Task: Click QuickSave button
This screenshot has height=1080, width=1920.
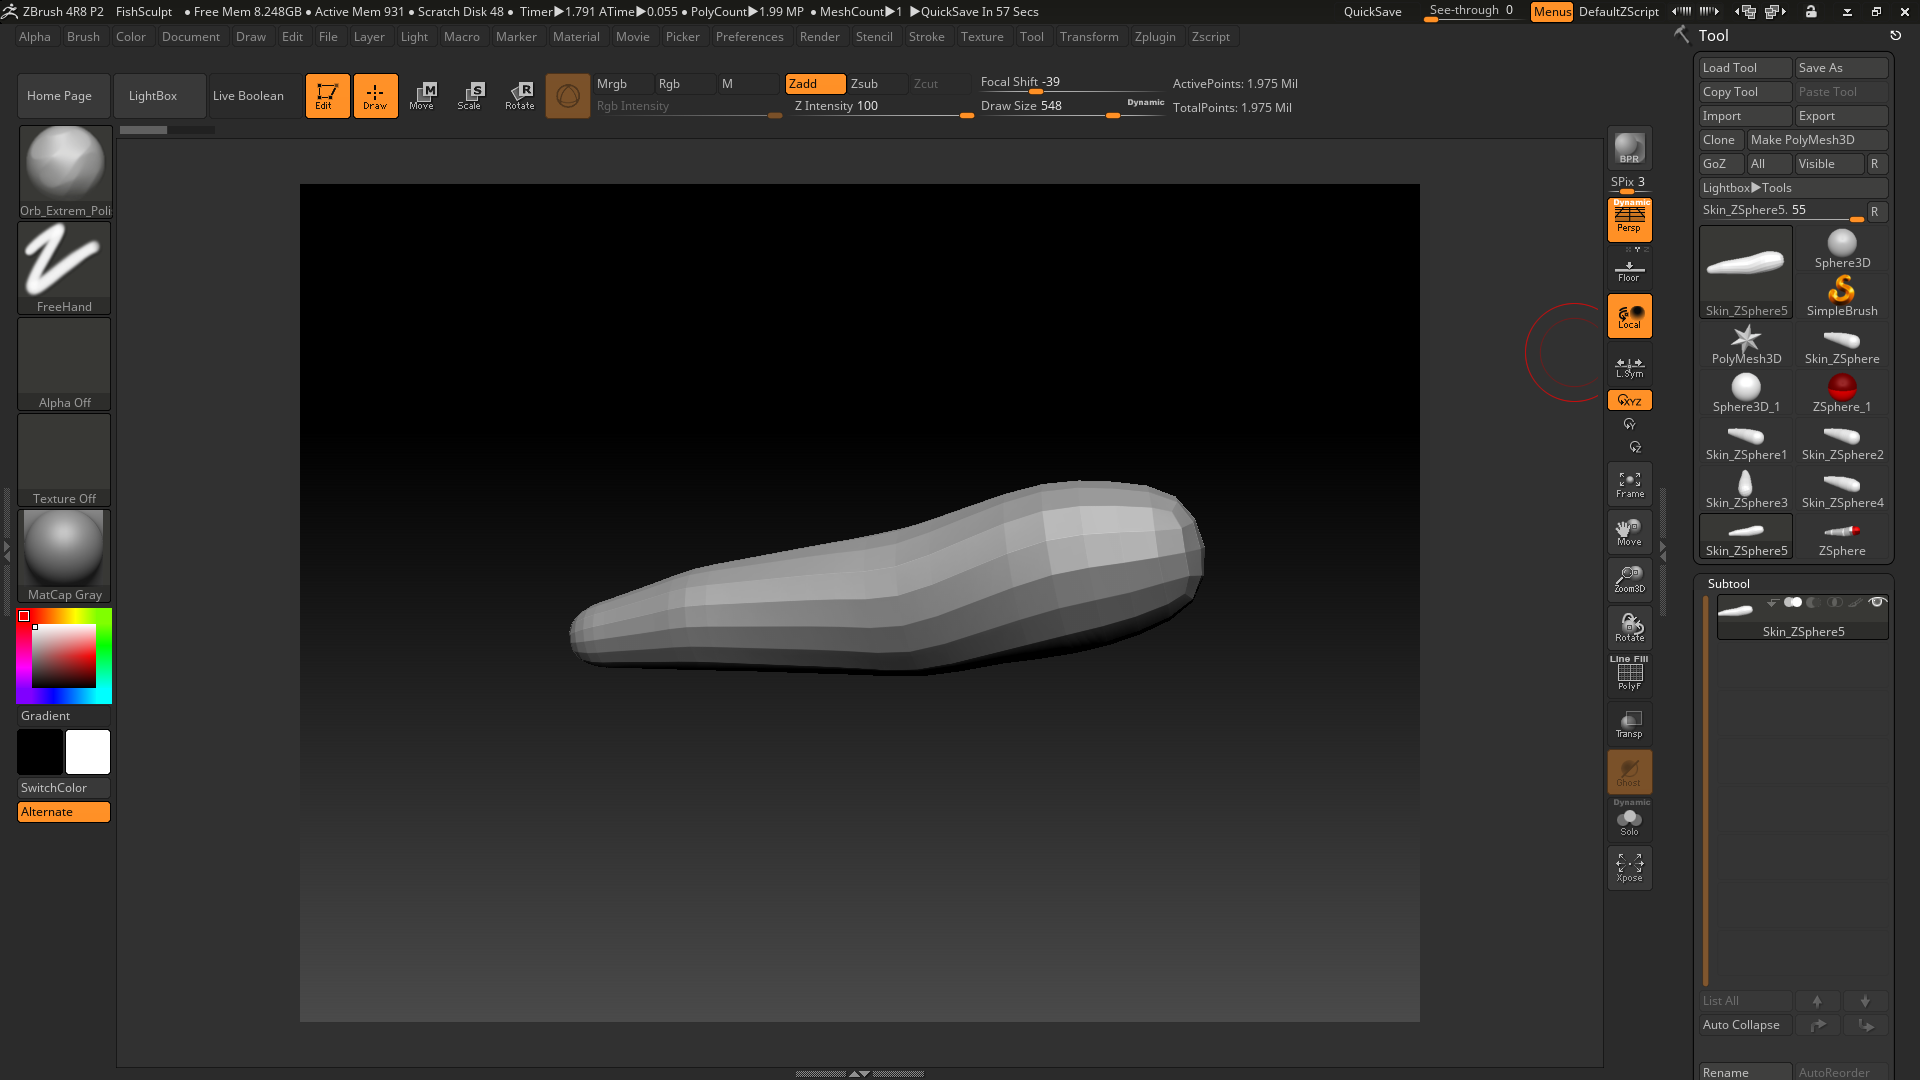Action: click(x=1372, y=12)
